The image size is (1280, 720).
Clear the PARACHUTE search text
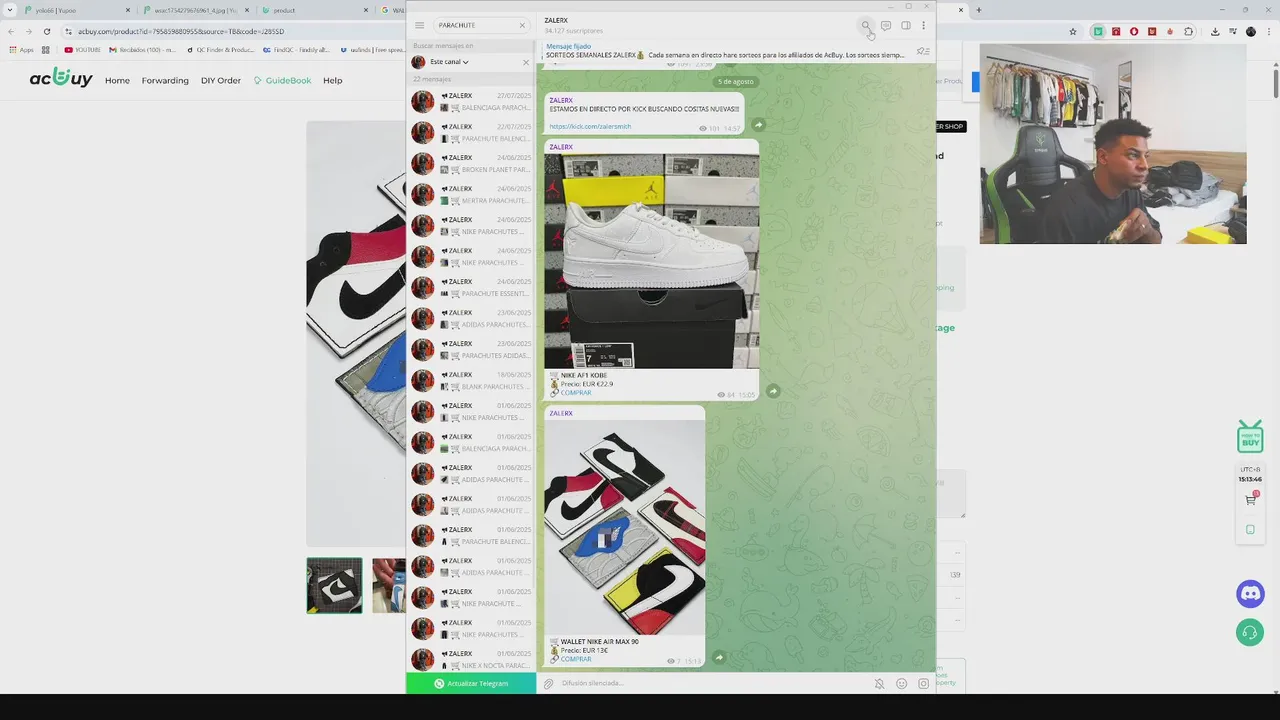coord(522,25)
